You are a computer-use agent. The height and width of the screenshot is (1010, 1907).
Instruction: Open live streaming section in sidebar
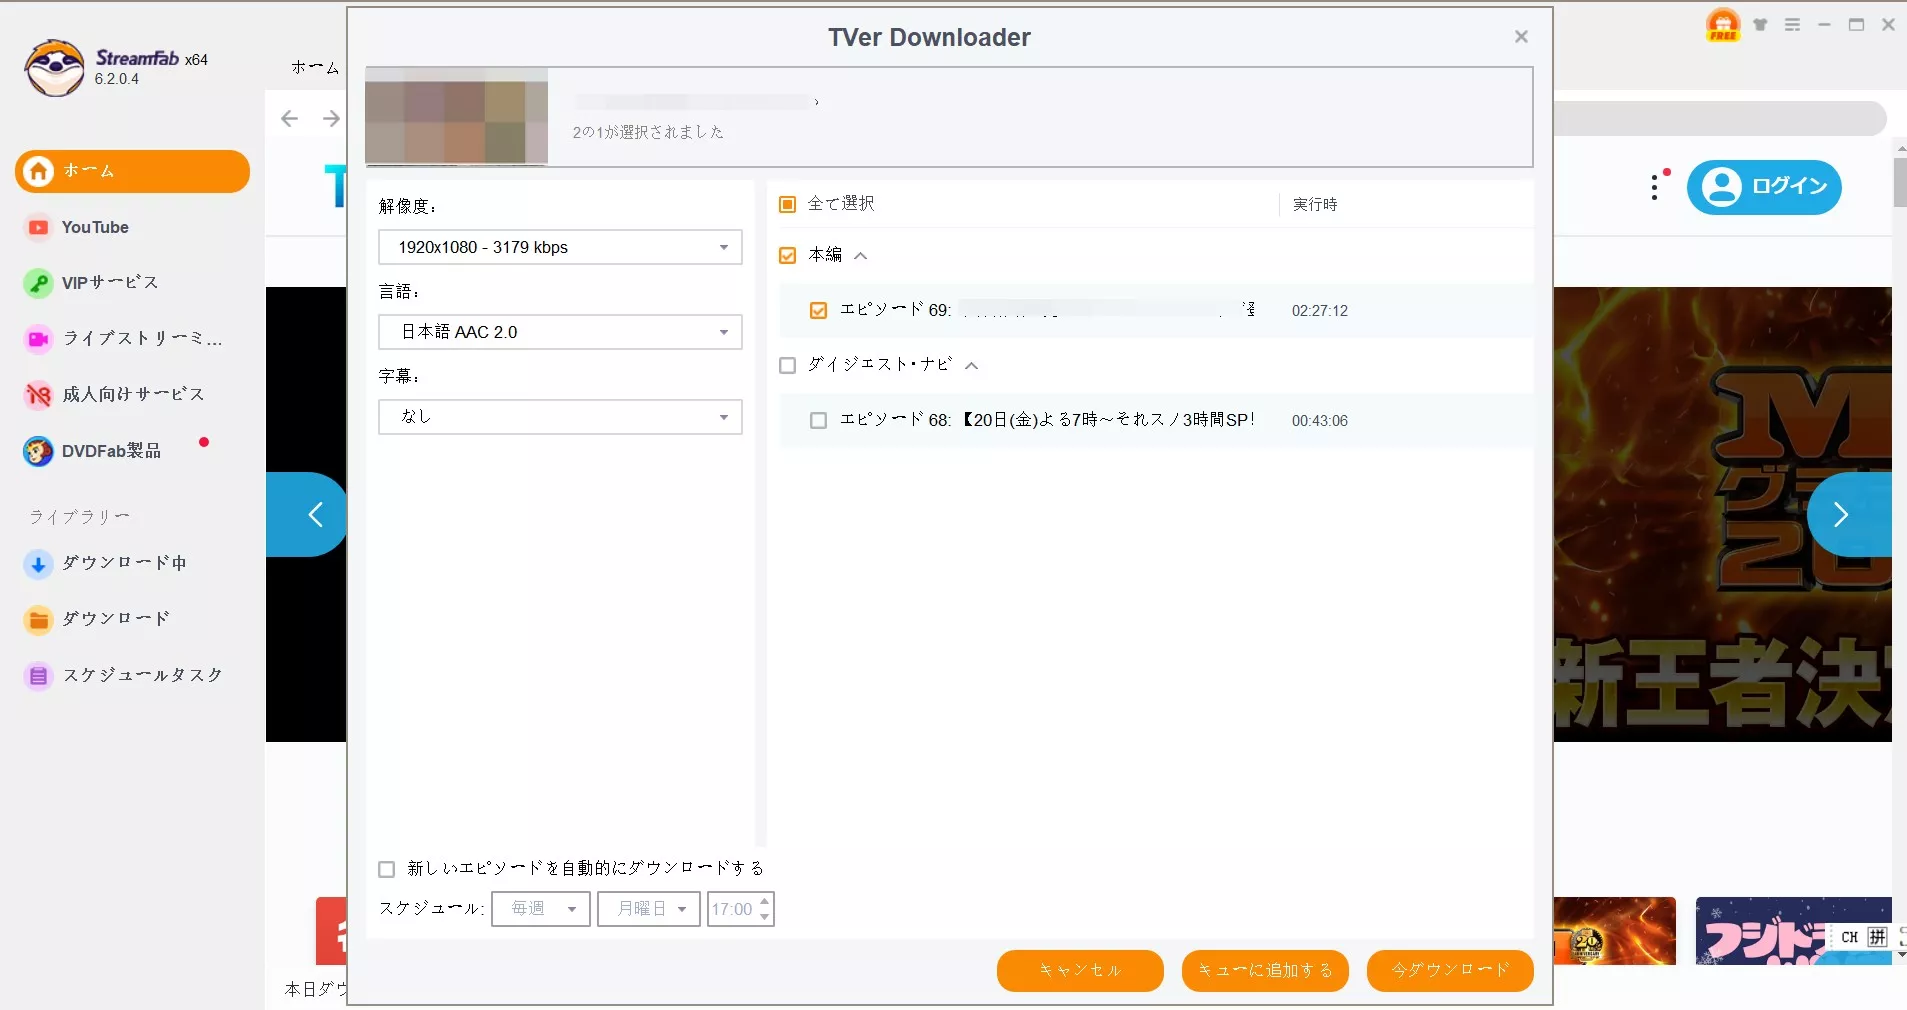(123, 339)
